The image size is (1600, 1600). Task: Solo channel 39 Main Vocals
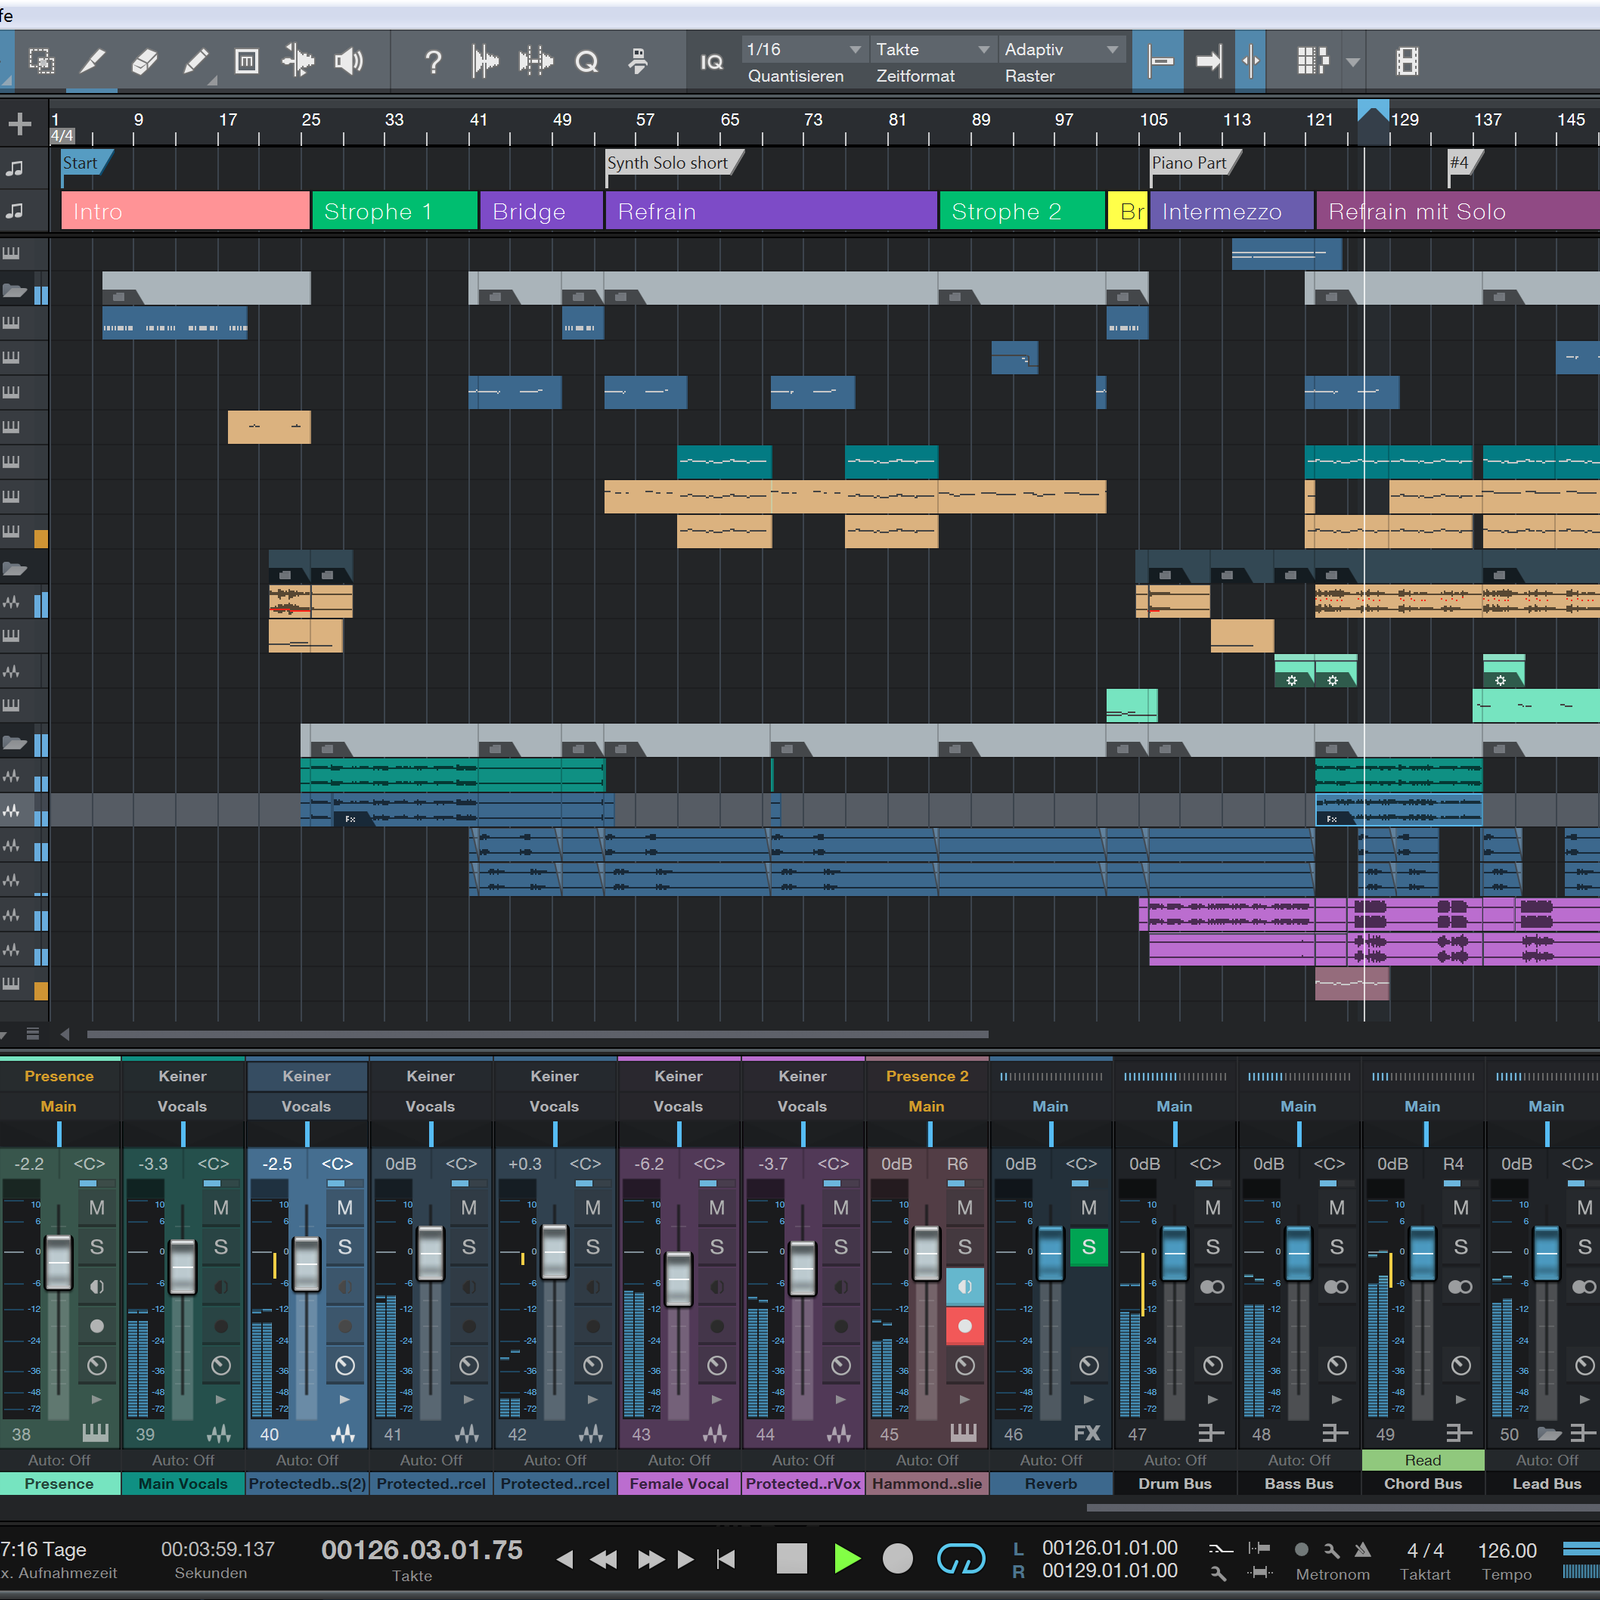tap(221, 1247)
